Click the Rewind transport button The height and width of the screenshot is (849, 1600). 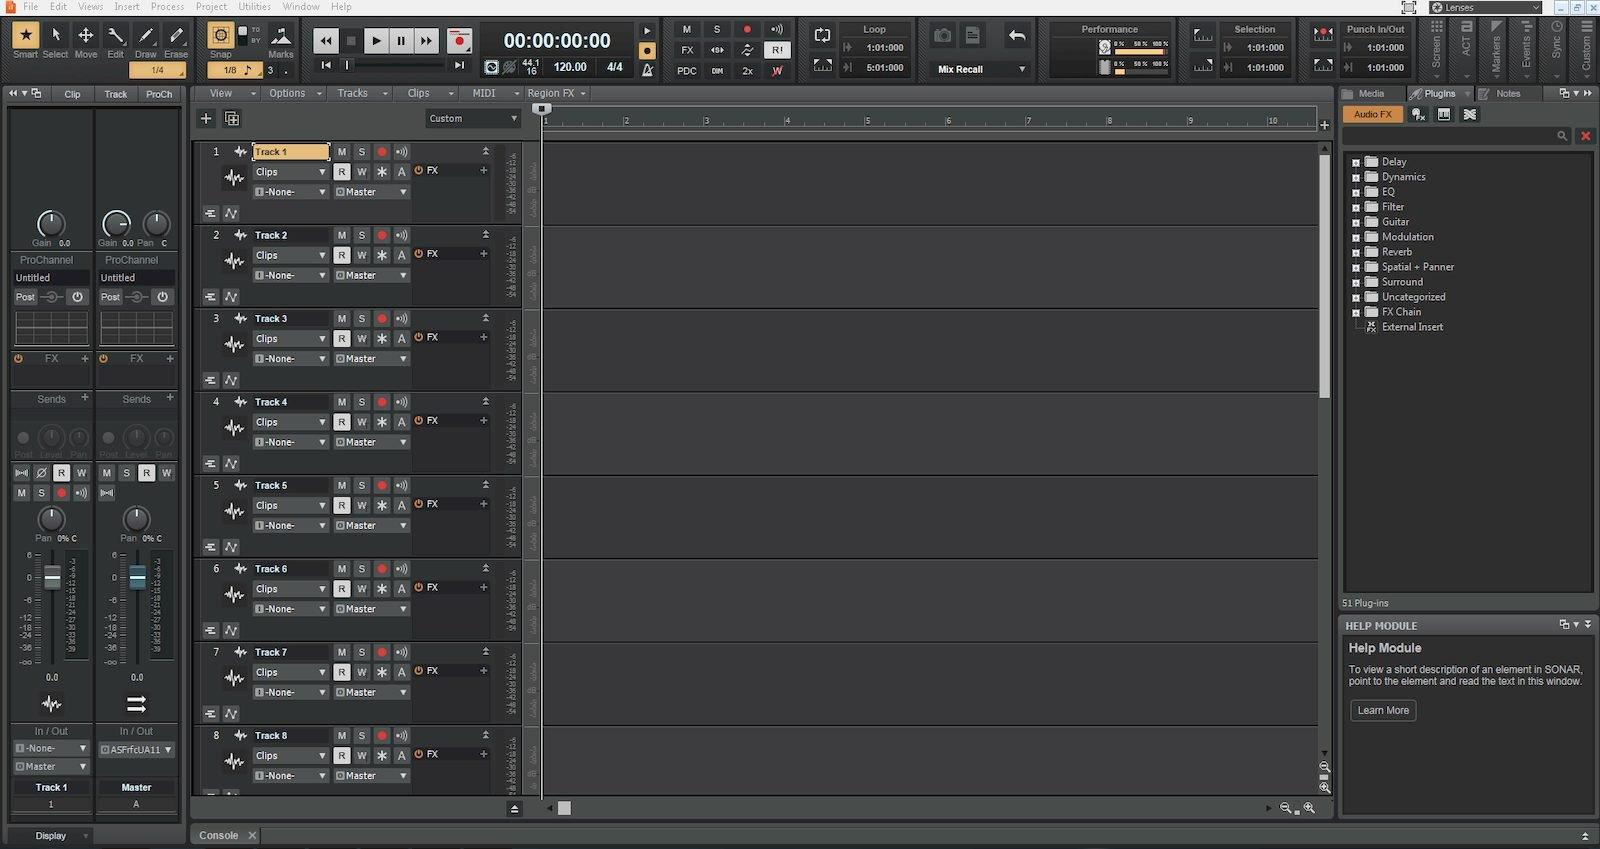[x=326, y=41]
